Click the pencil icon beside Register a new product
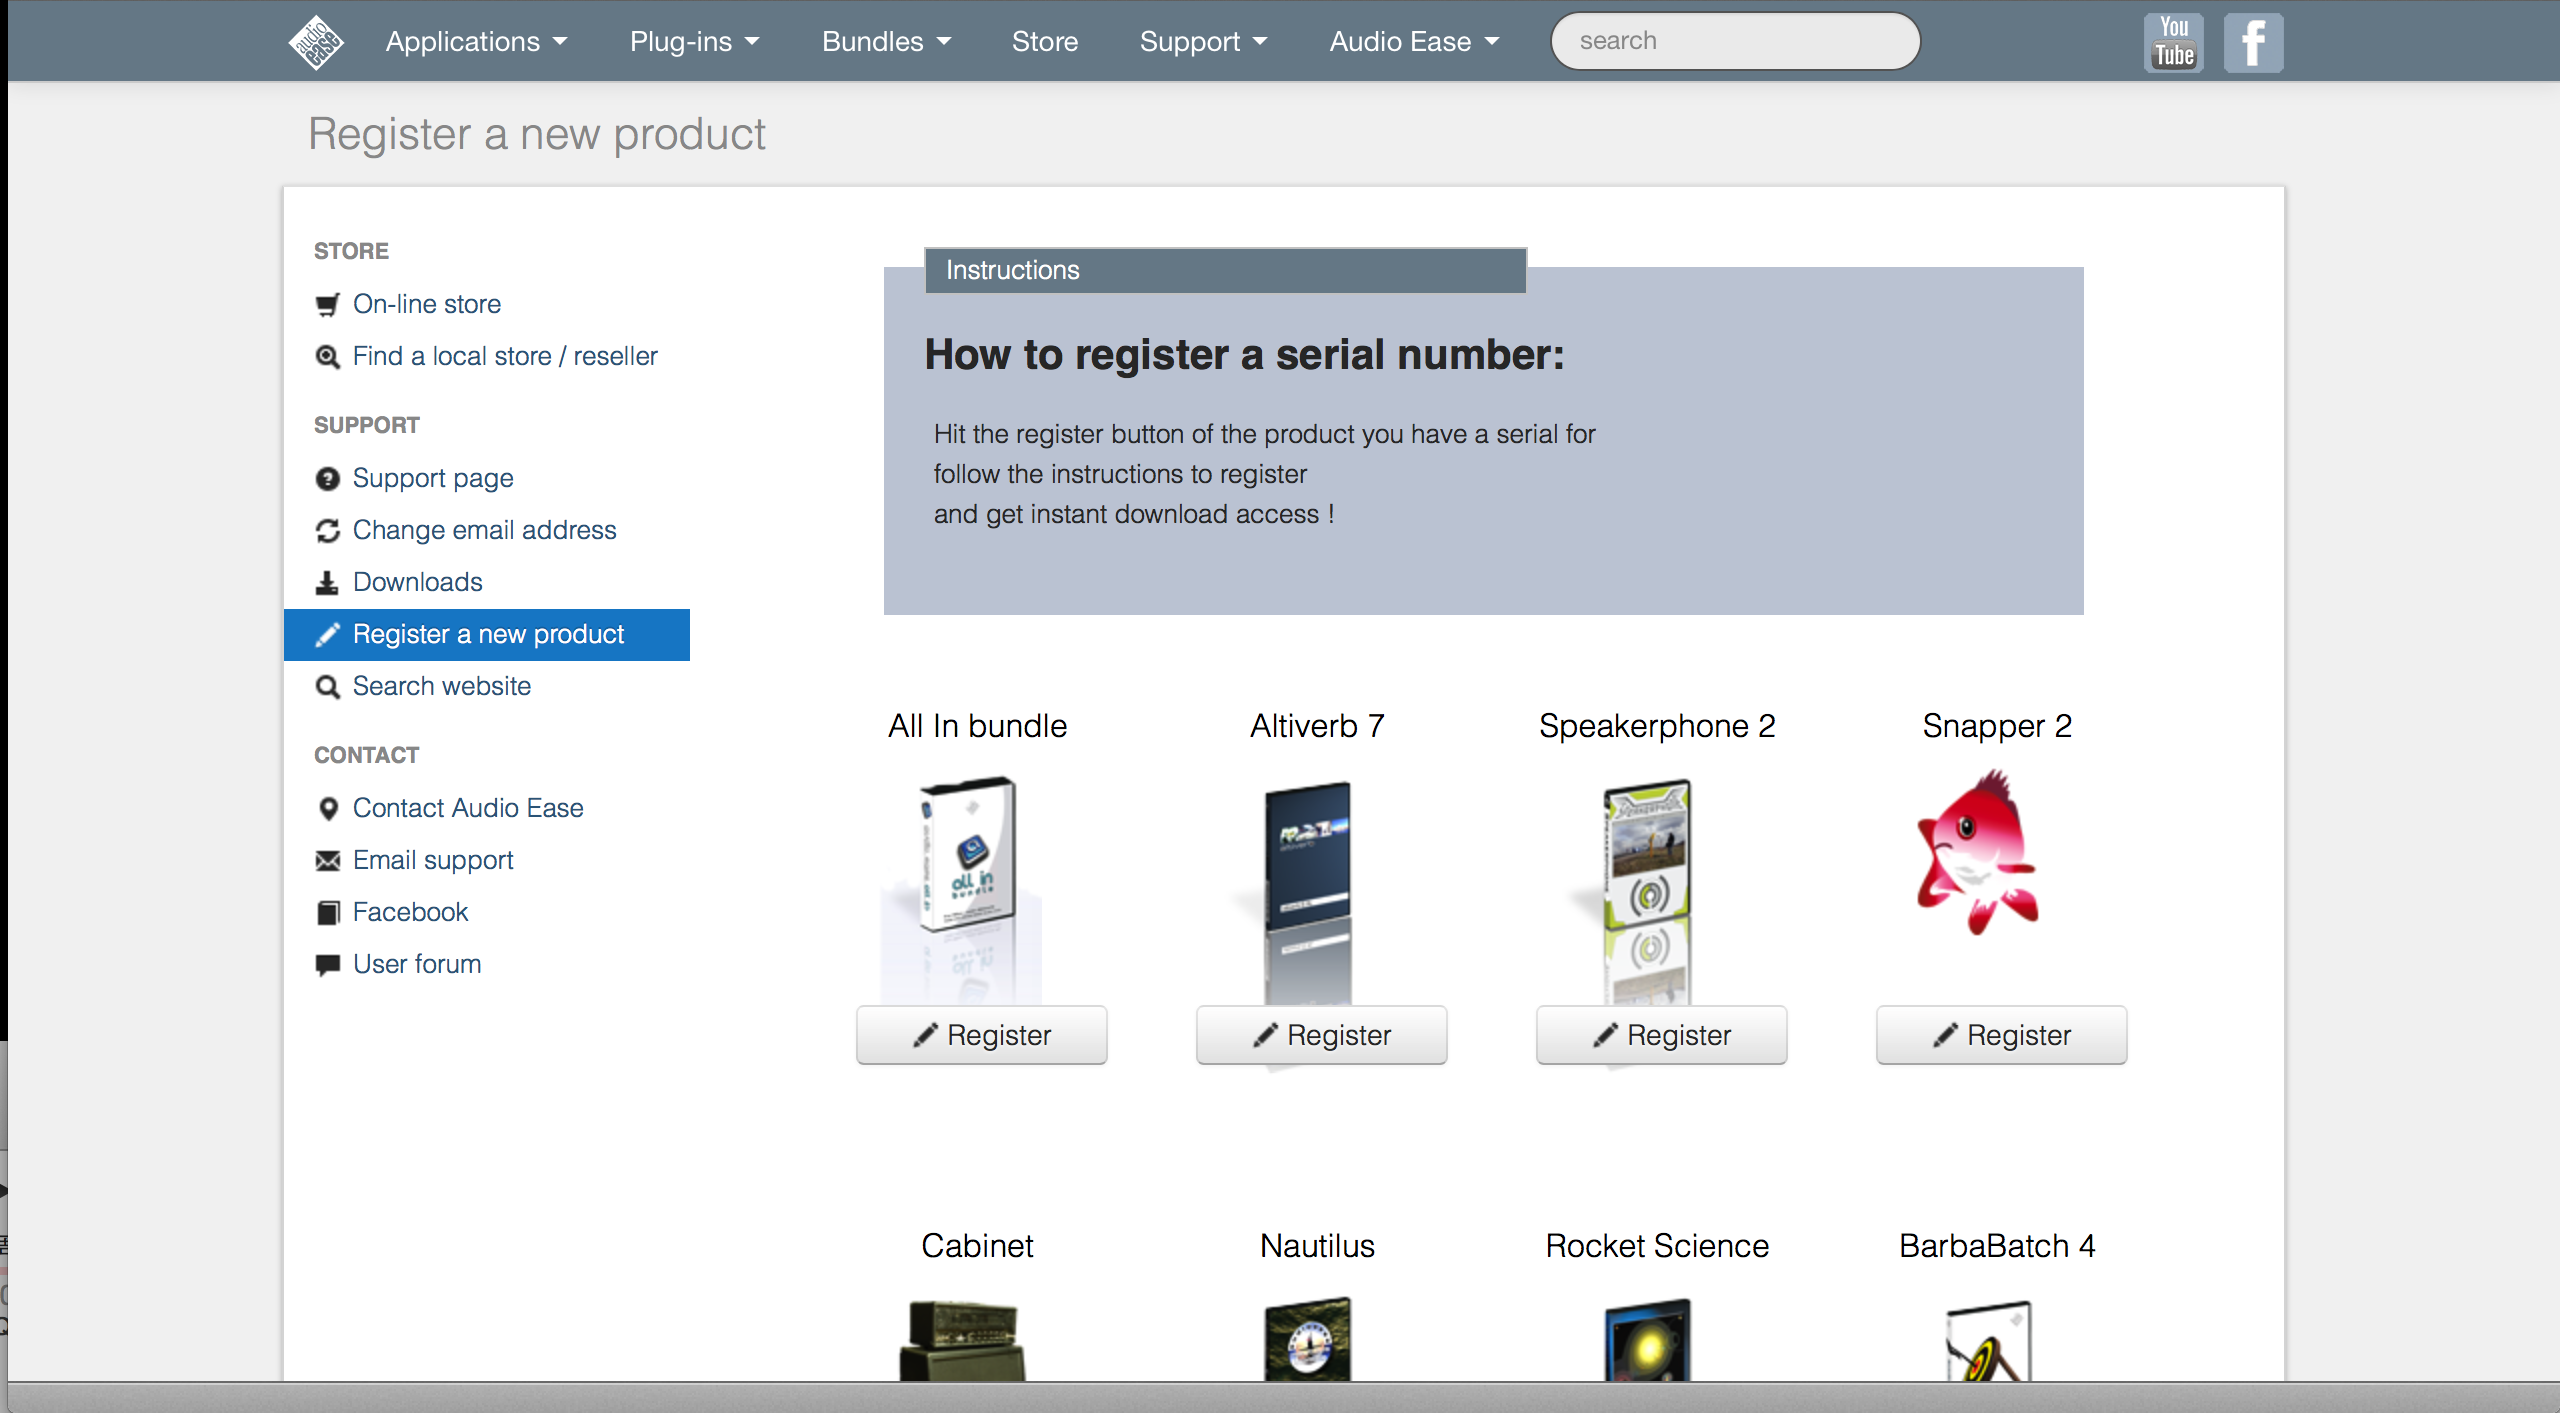Viewport: 2560px width, 1413px height. 328,635
